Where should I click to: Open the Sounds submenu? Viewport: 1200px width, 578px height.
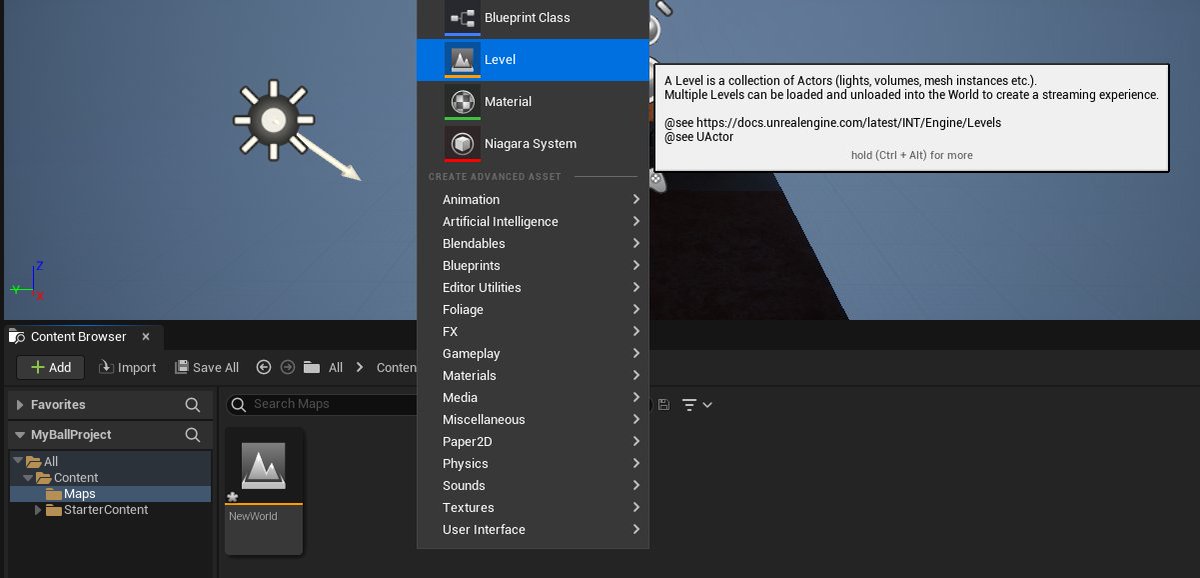click(533, 486)
